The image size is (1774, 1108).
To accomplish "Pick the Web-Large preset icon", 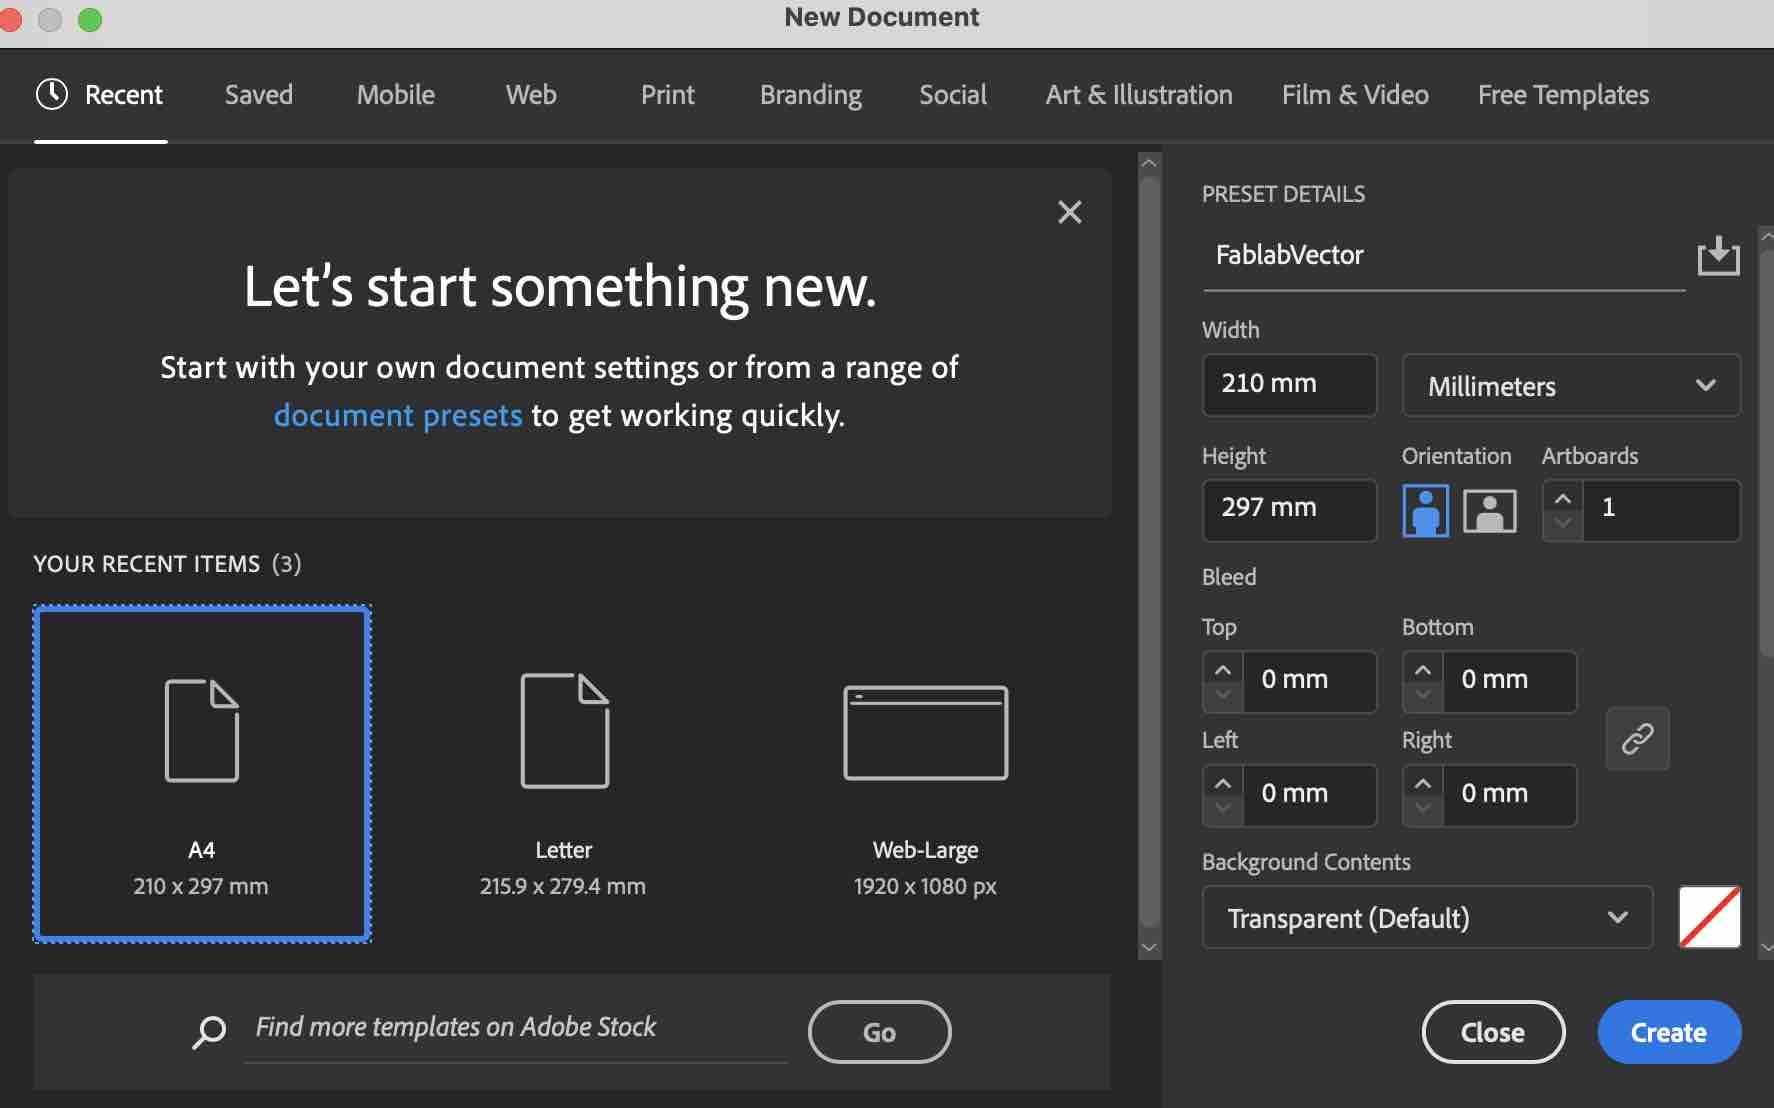I will tap(925, 733).
